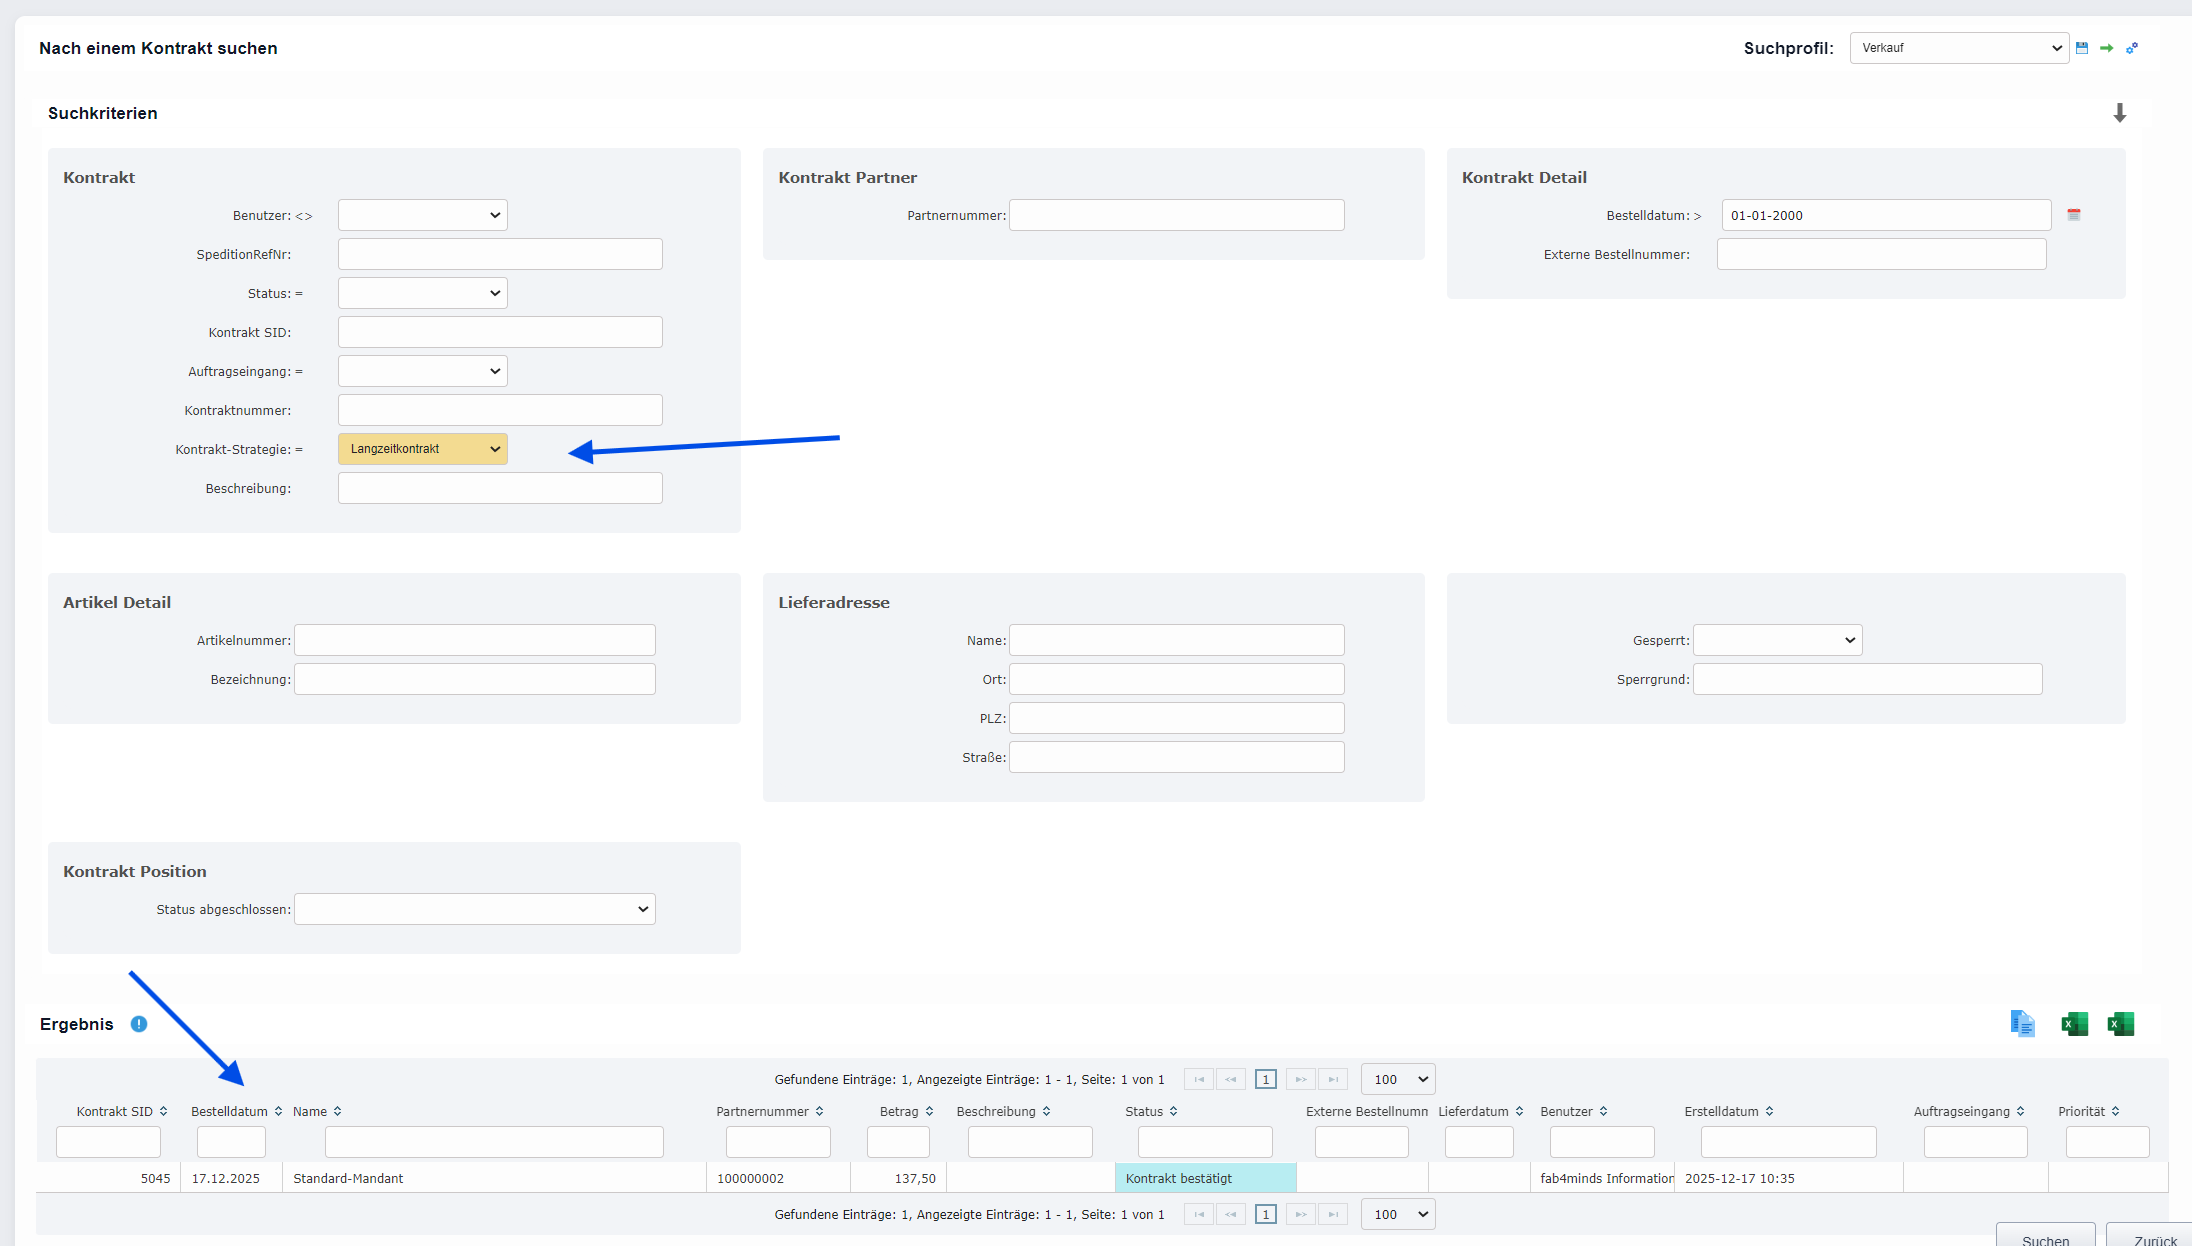This screenshot has width=2192, height=1246.
Task: Click the blue document export icon
Action: (2022, 1024)
